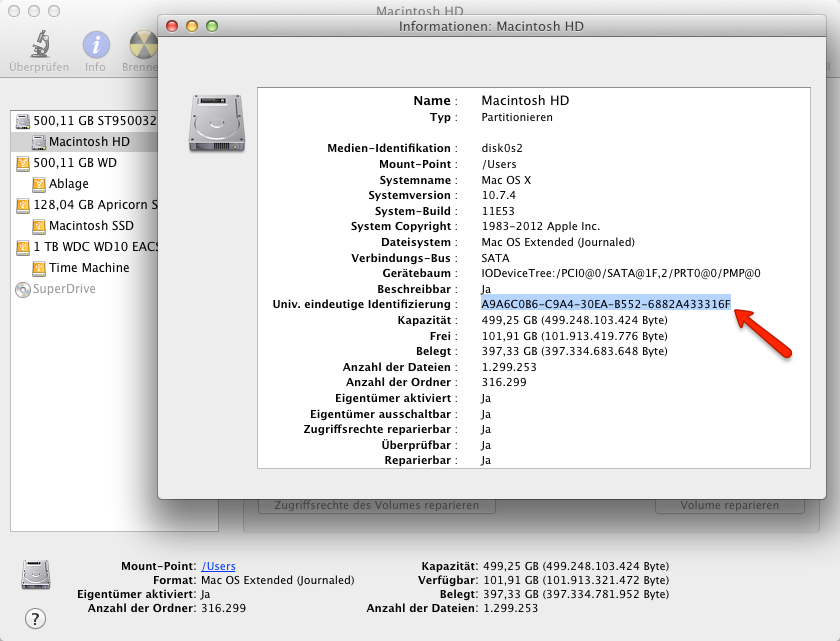Click the 'SATA' Verbindungs-Bus value
Viewport: 840px width, 641px height.
coord(496,258)
